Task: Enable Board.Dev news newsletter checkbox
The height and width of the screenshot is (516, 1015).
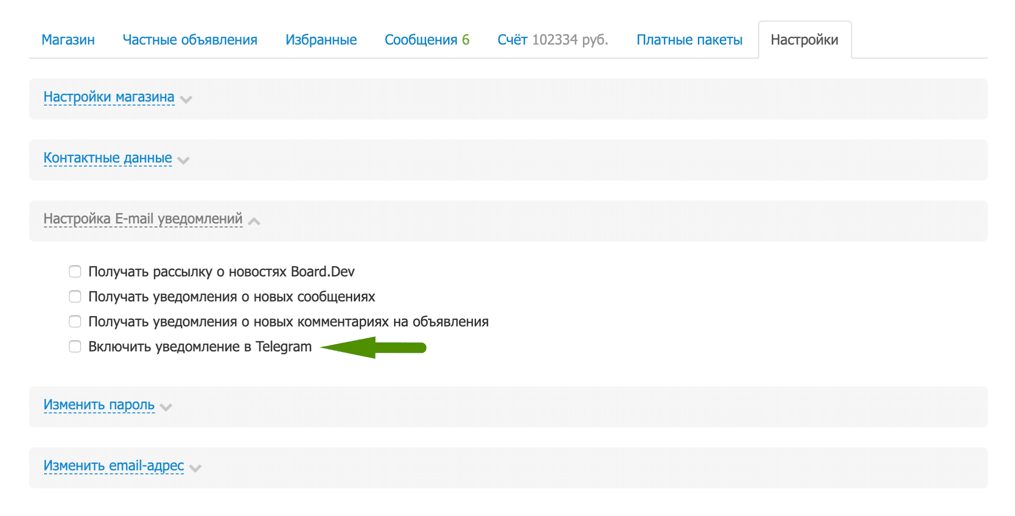Action: [75, 271]
